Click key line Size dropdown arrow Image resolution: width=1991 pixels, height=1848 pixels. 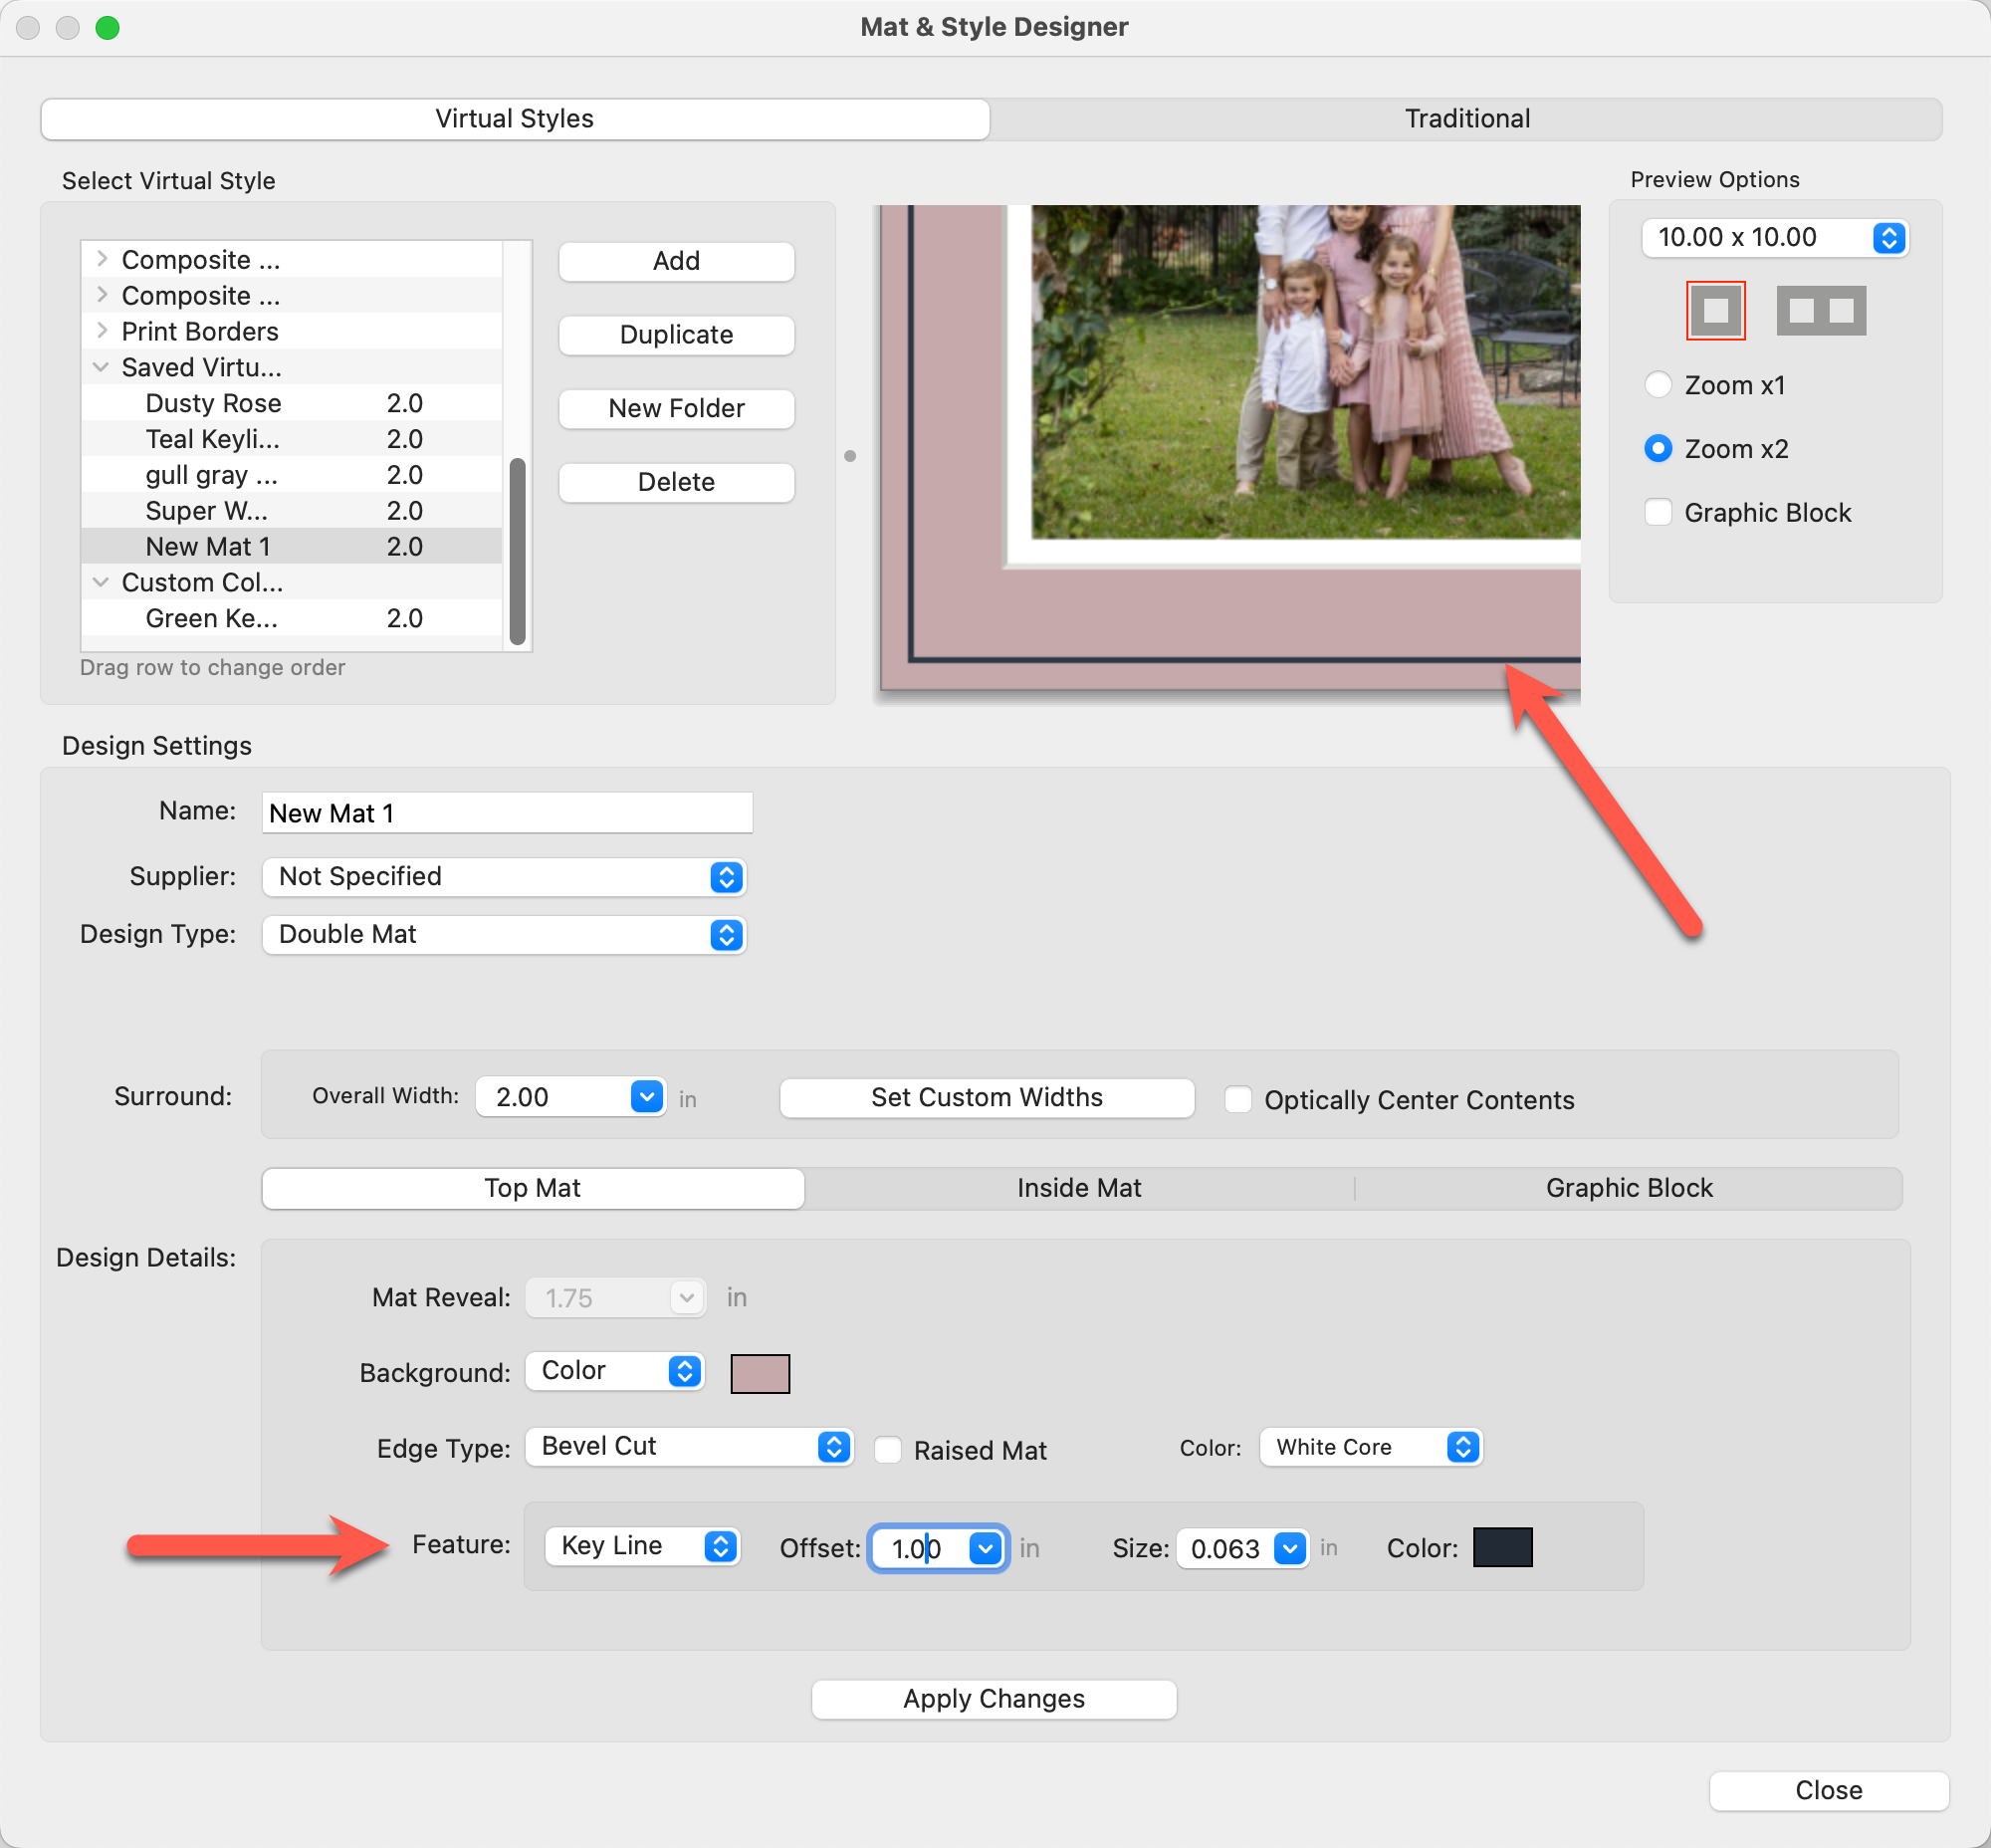1289,1549
